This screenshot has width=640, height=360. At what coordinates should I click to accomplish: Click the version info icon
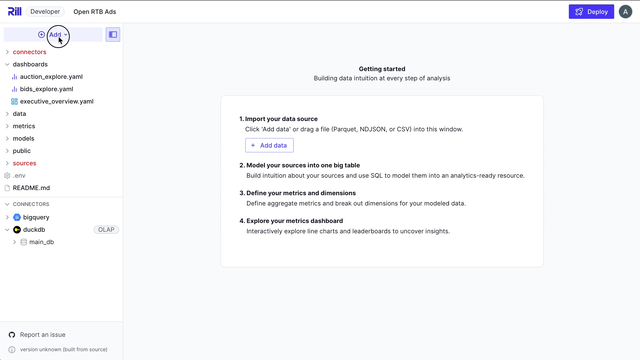12,349
